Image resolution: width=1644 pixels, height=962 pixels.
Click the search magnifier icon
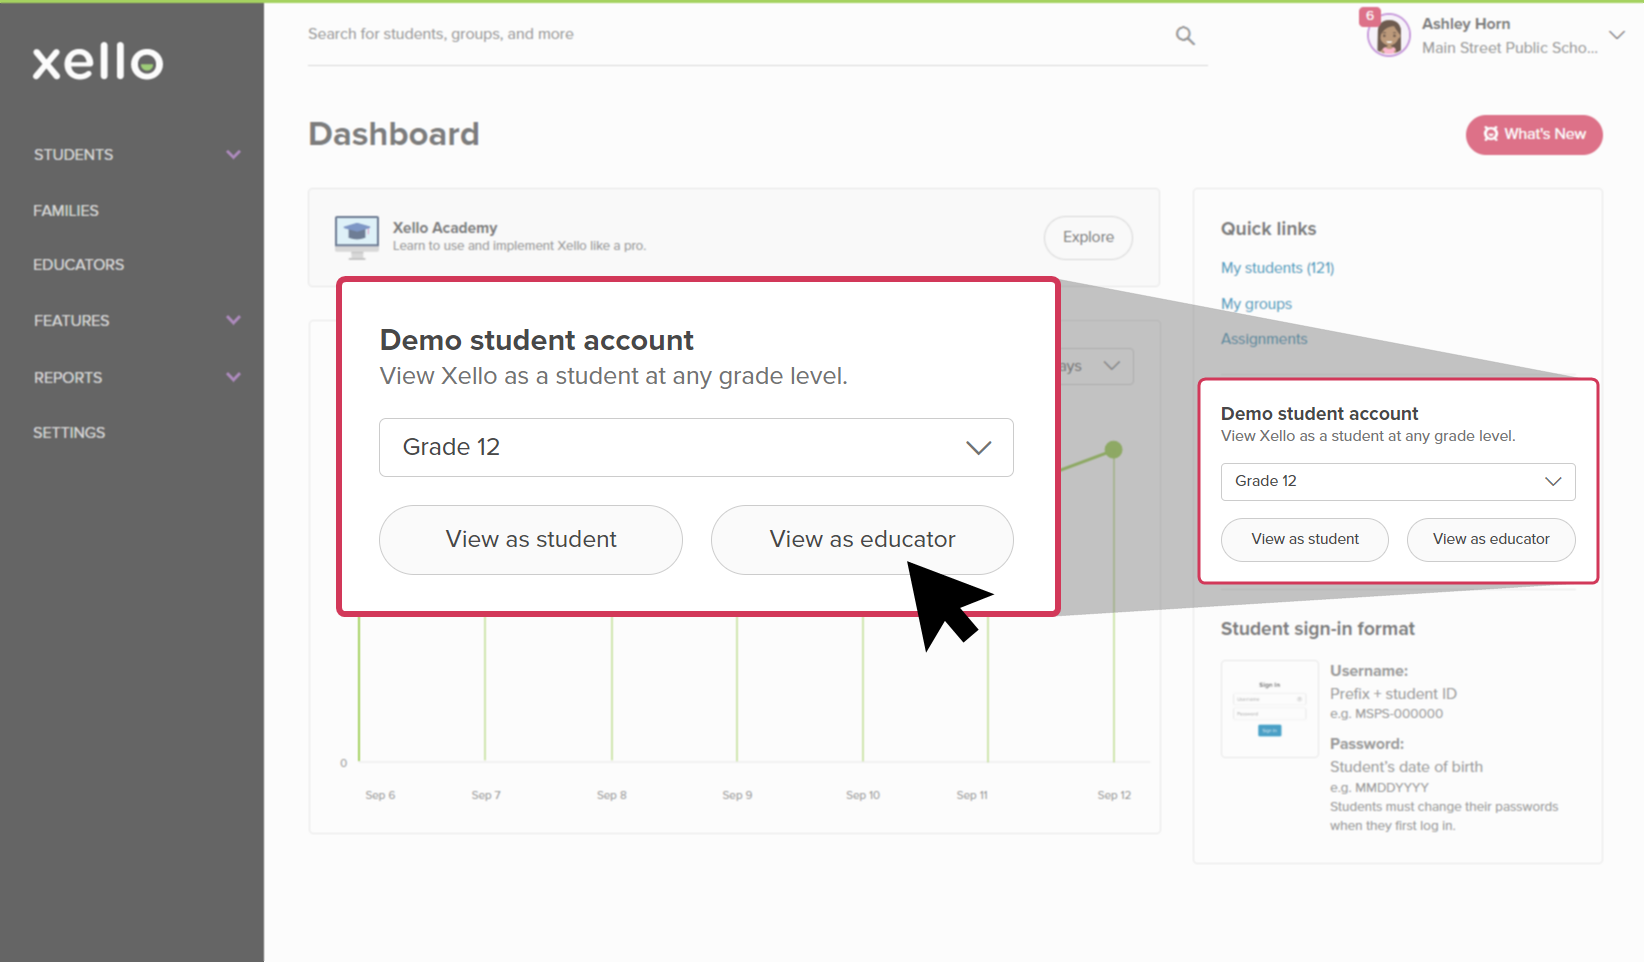(x=1185, y=36)
